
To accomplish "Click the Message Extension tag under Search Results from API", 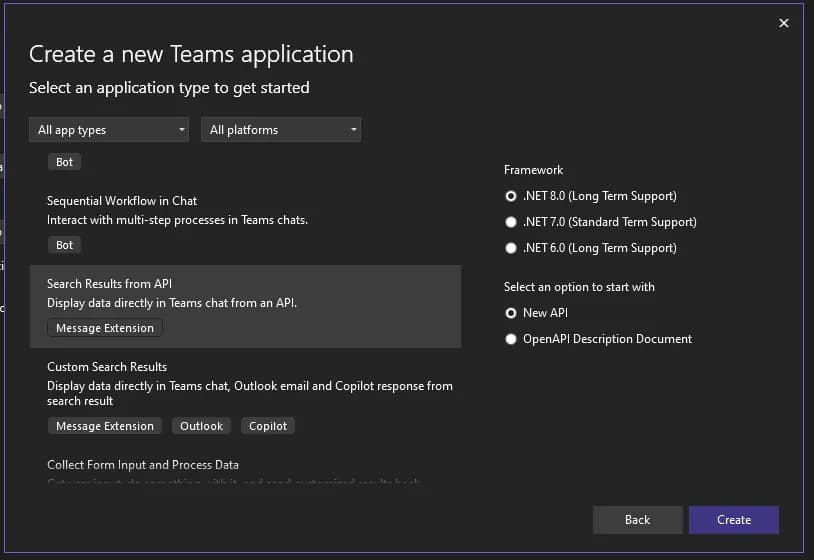I will coord(105,328).
